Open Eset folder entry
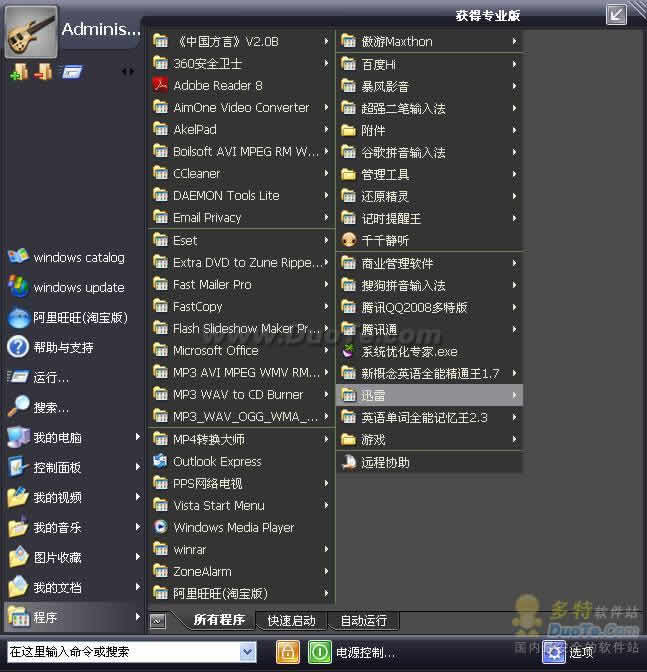Viewport: 647px width, 672px height. click(241, 240)
